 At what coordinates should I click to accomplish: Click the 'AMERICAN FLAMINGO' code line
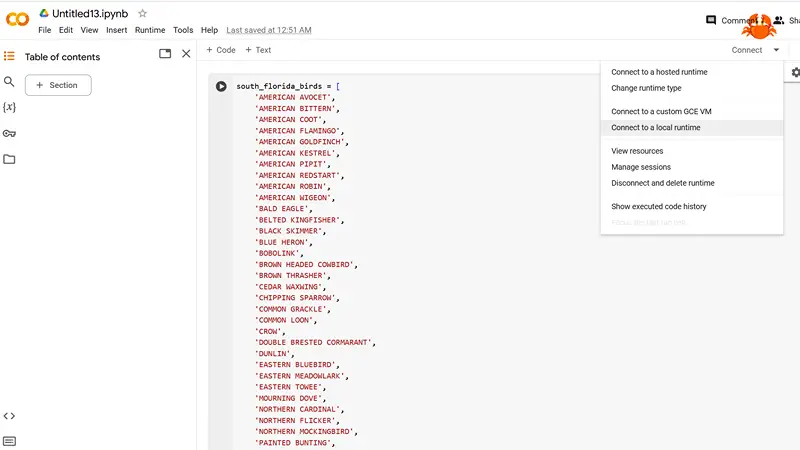tap(299, 131)
